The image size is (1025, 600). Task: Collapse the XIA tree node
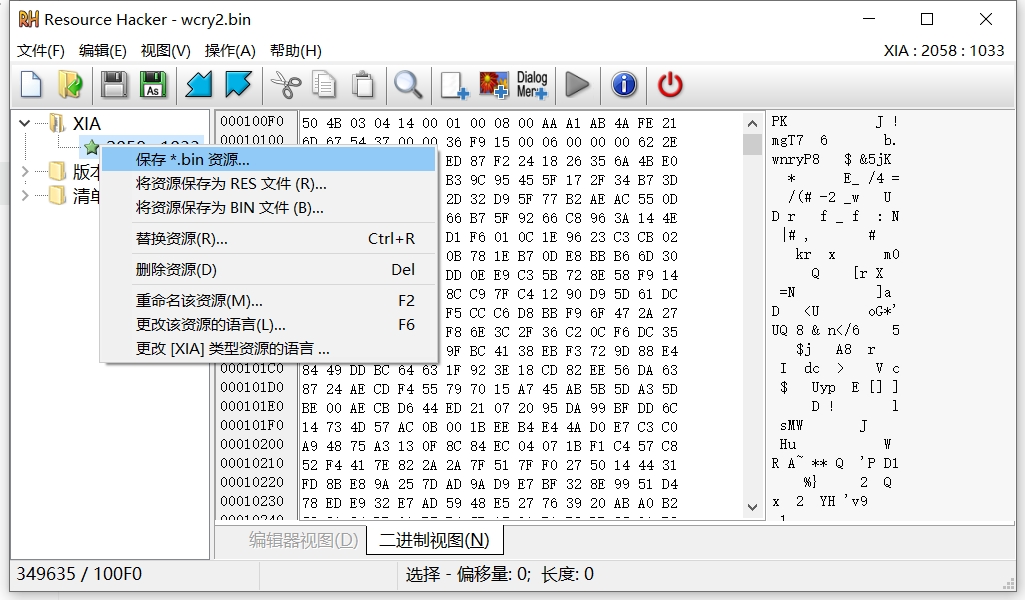24,123
